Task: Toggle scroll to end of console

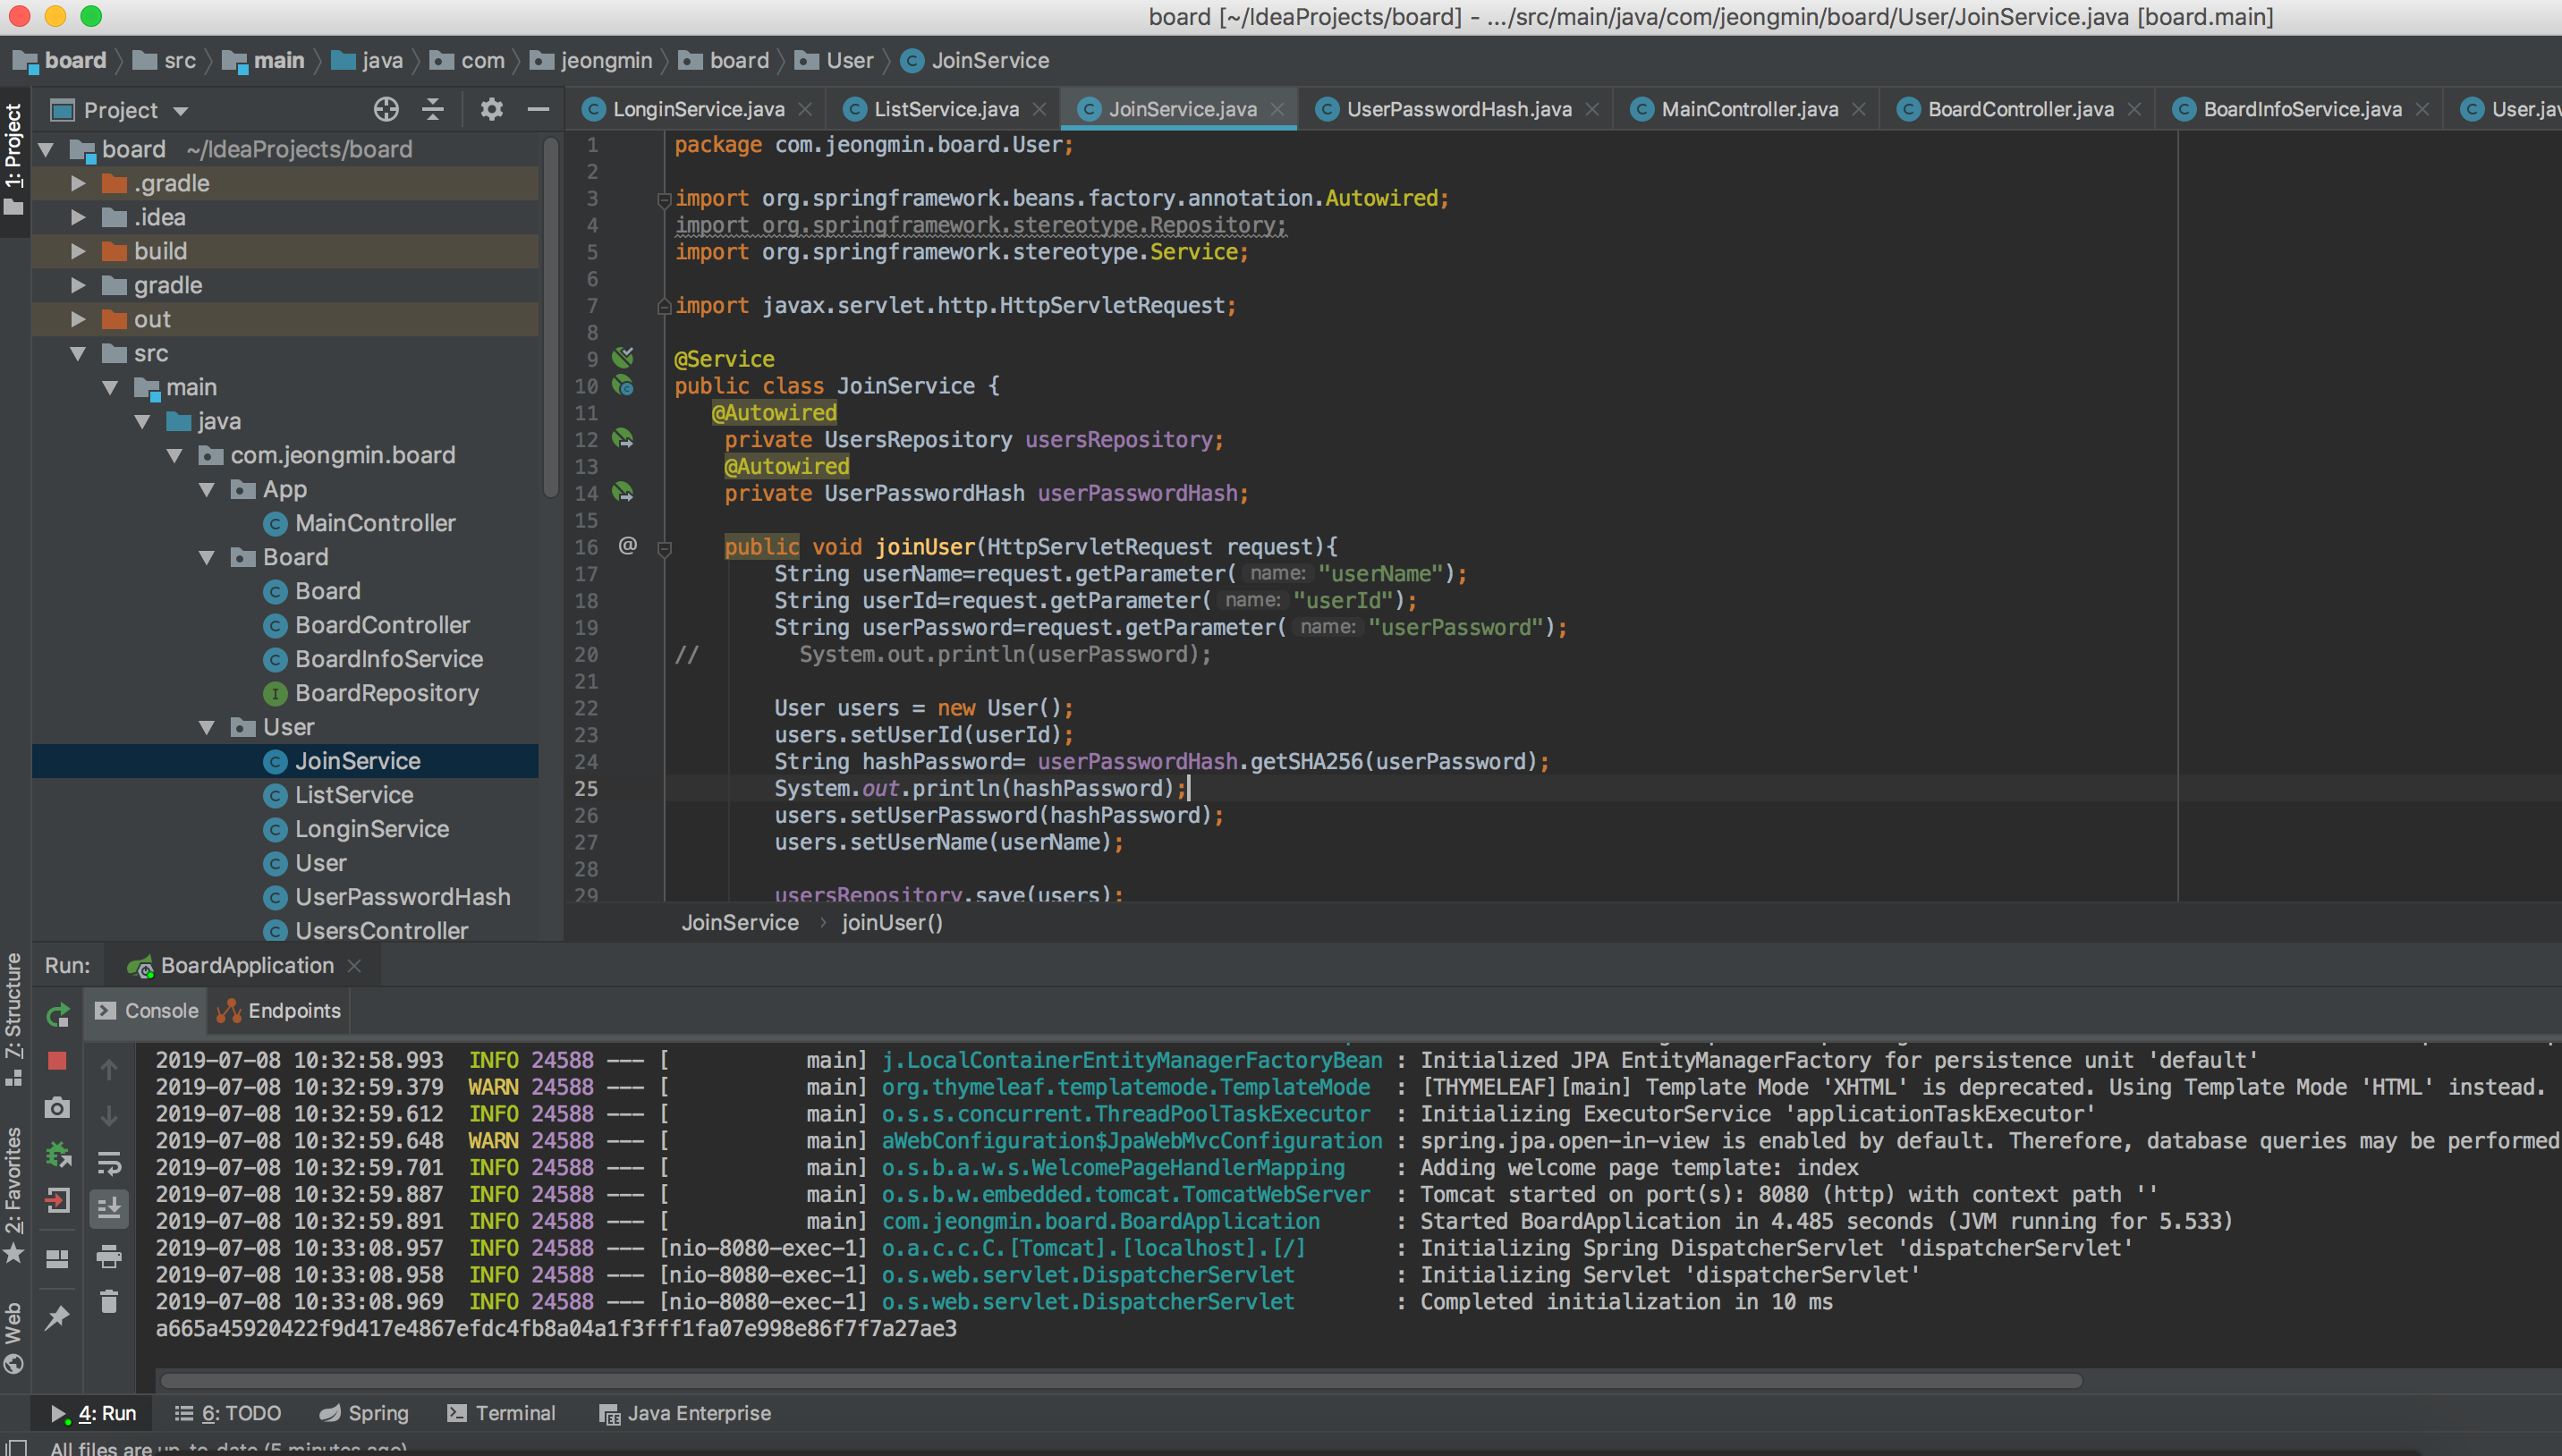Action: click(x=109, y=1208)
